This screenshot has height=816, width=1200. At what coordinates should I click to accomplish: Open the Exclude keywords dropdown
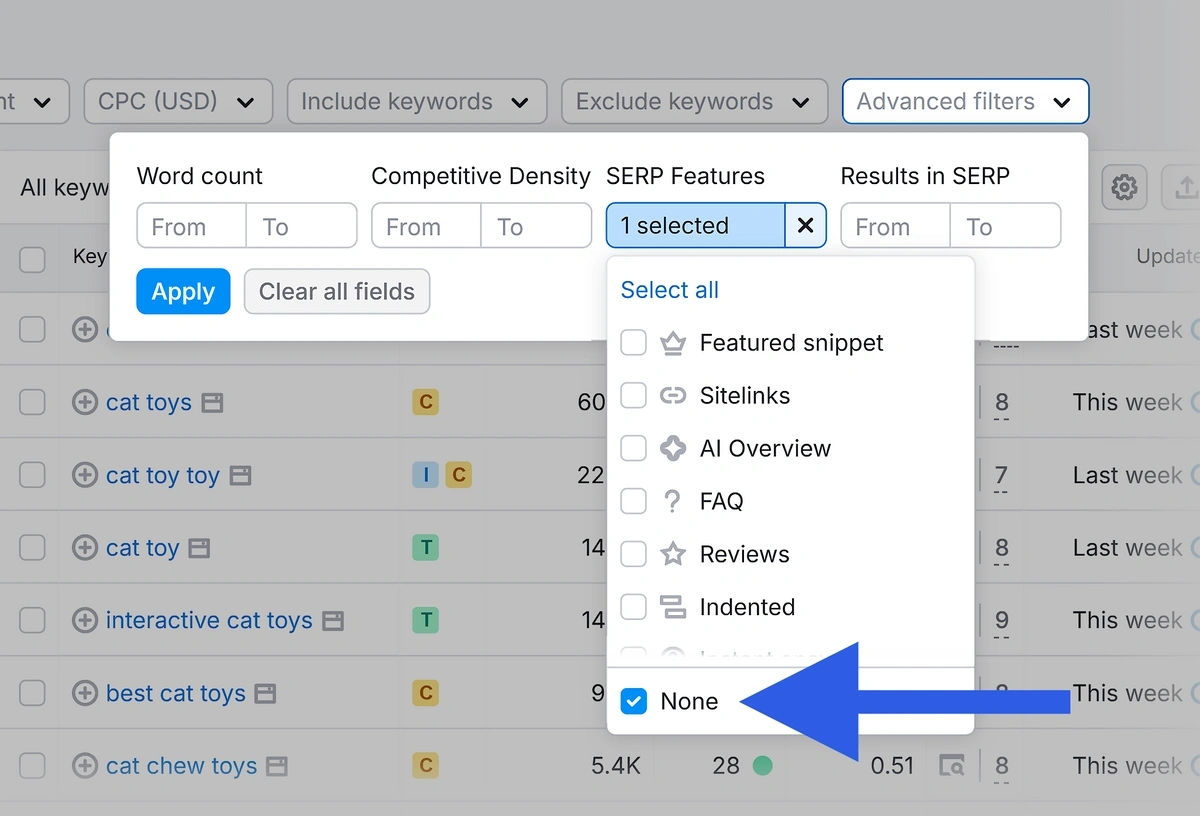tap(695, 102)
